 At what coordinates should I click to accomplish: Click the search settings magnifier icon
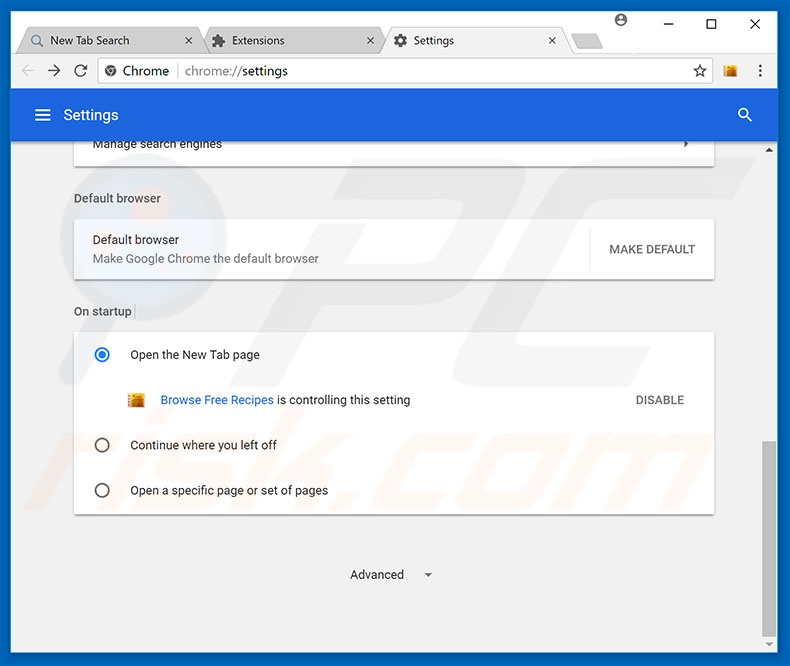pos(744,115)
